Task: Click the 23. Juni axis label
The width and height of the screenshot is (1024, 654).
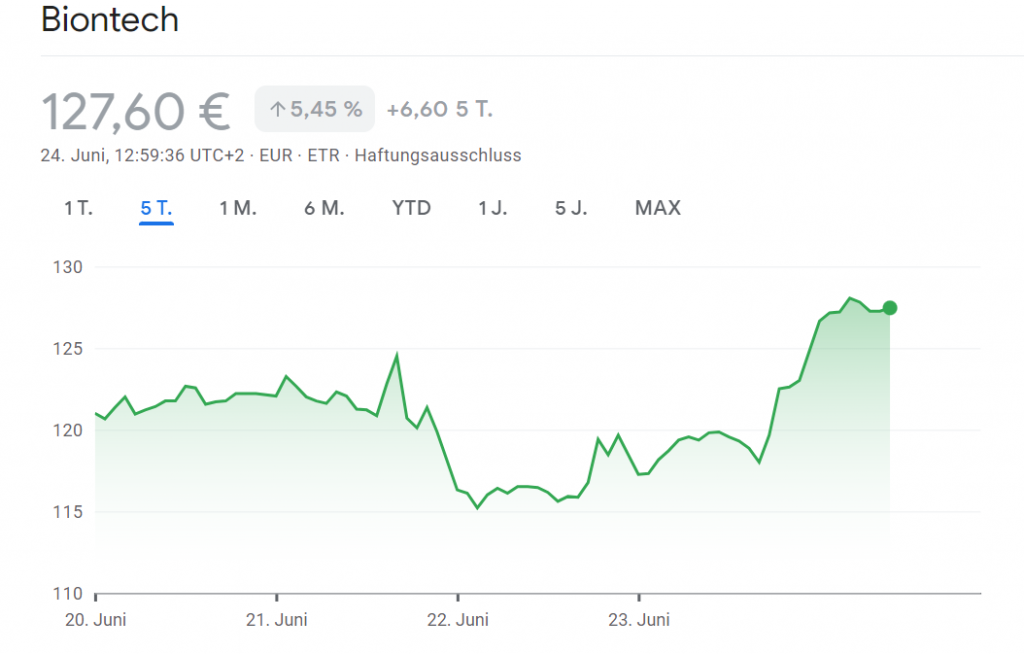Action: coord(639,620)
